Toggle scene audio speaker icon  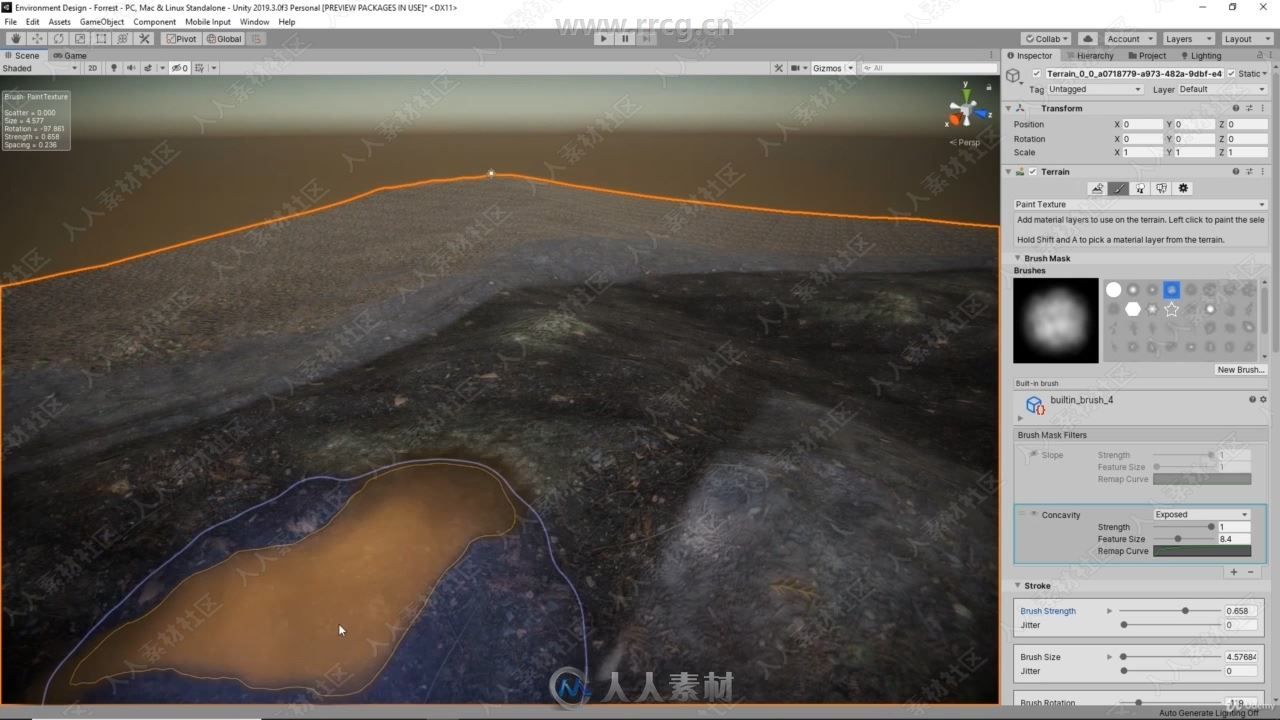131,68
